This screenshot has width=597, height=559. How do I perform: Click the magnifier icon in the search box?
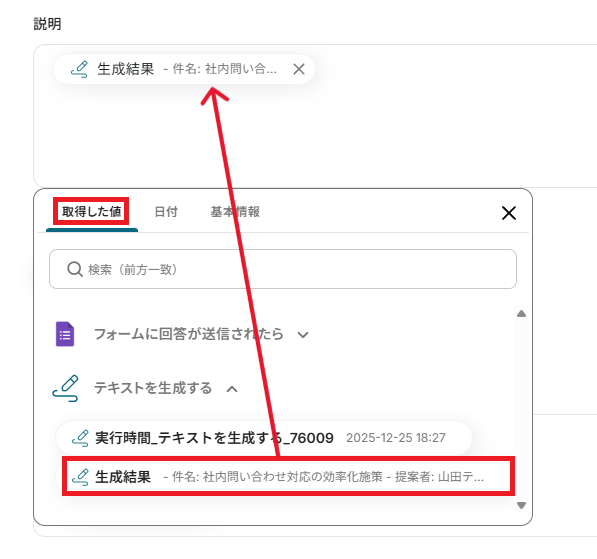tap(75, 269)
